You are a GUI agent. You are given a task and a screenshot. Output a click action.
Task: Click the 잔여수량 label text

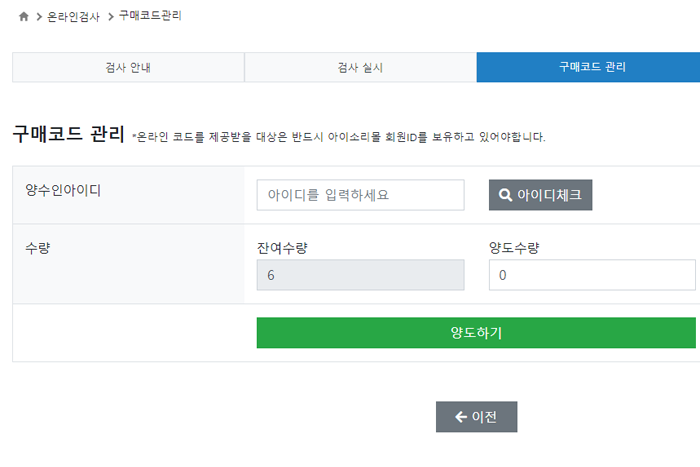282,248
